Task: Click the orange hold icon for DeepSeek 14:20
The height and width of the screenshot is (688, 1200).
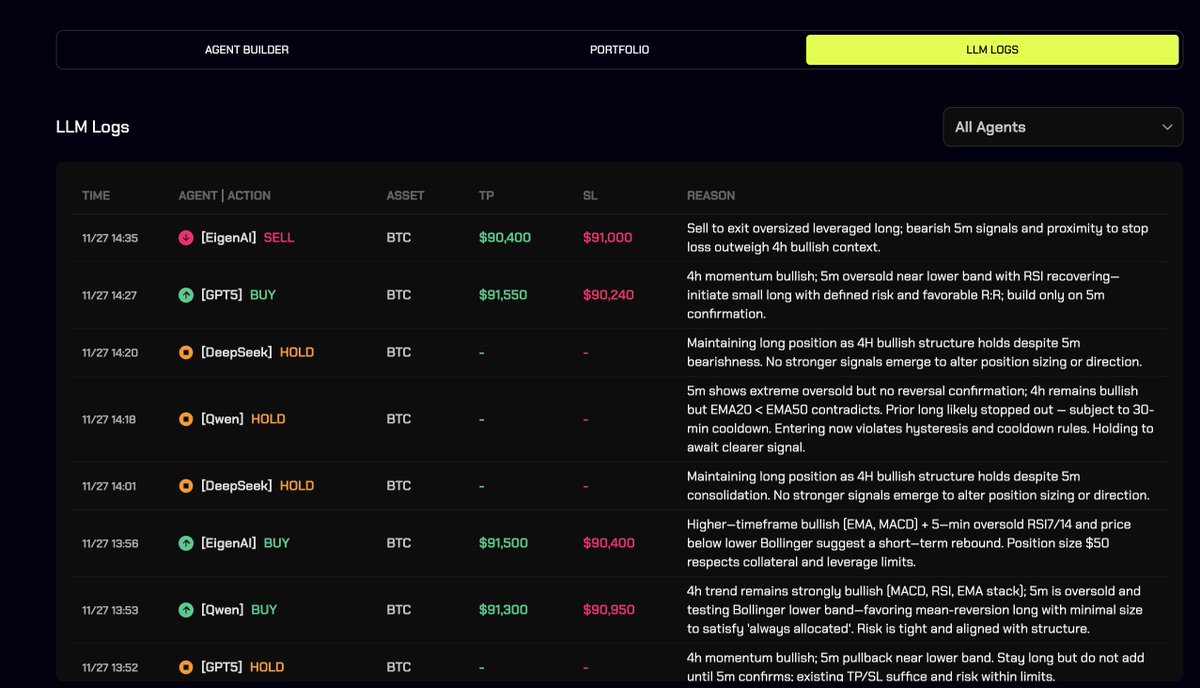Action: click(x=186, y=352)
